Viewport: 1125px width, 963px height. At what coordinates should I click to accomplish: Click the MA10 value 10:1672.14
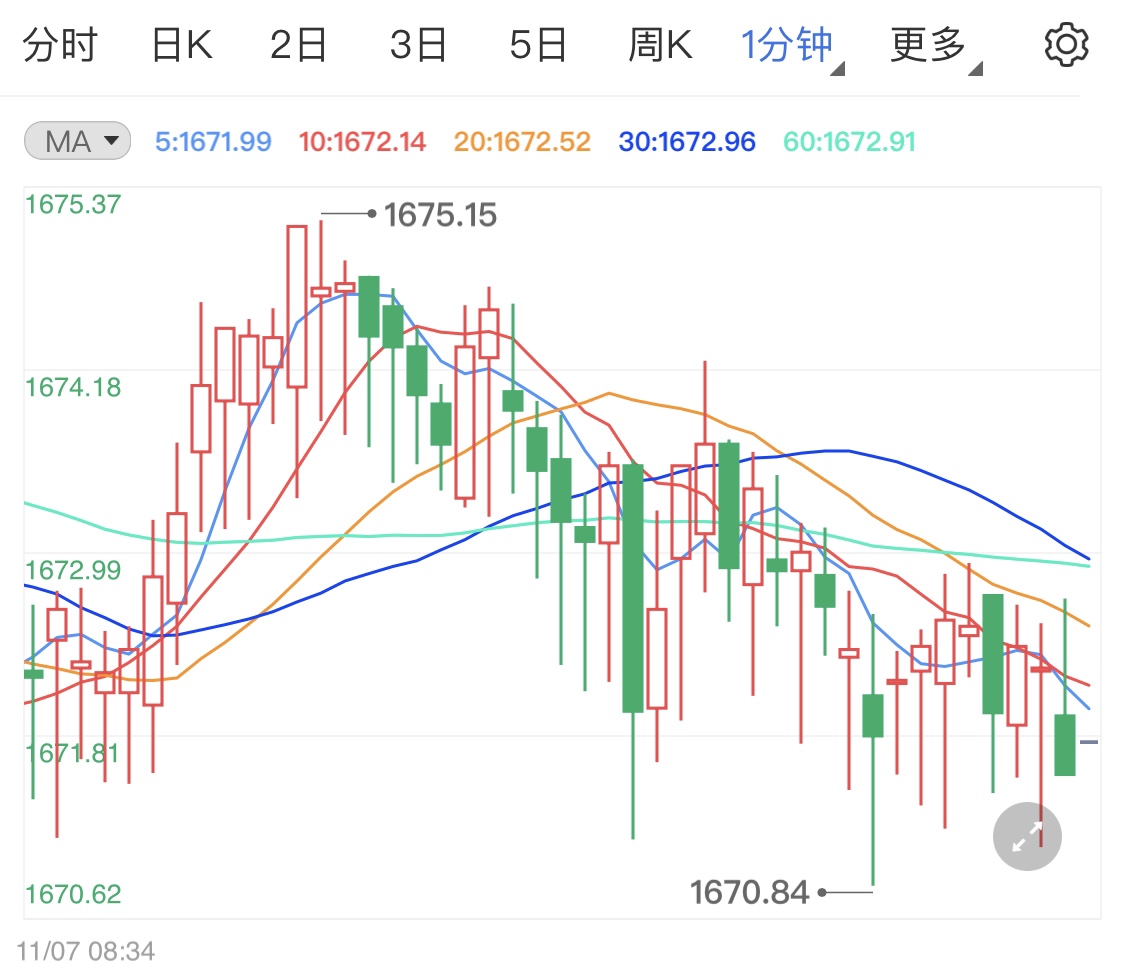[362, 141]
